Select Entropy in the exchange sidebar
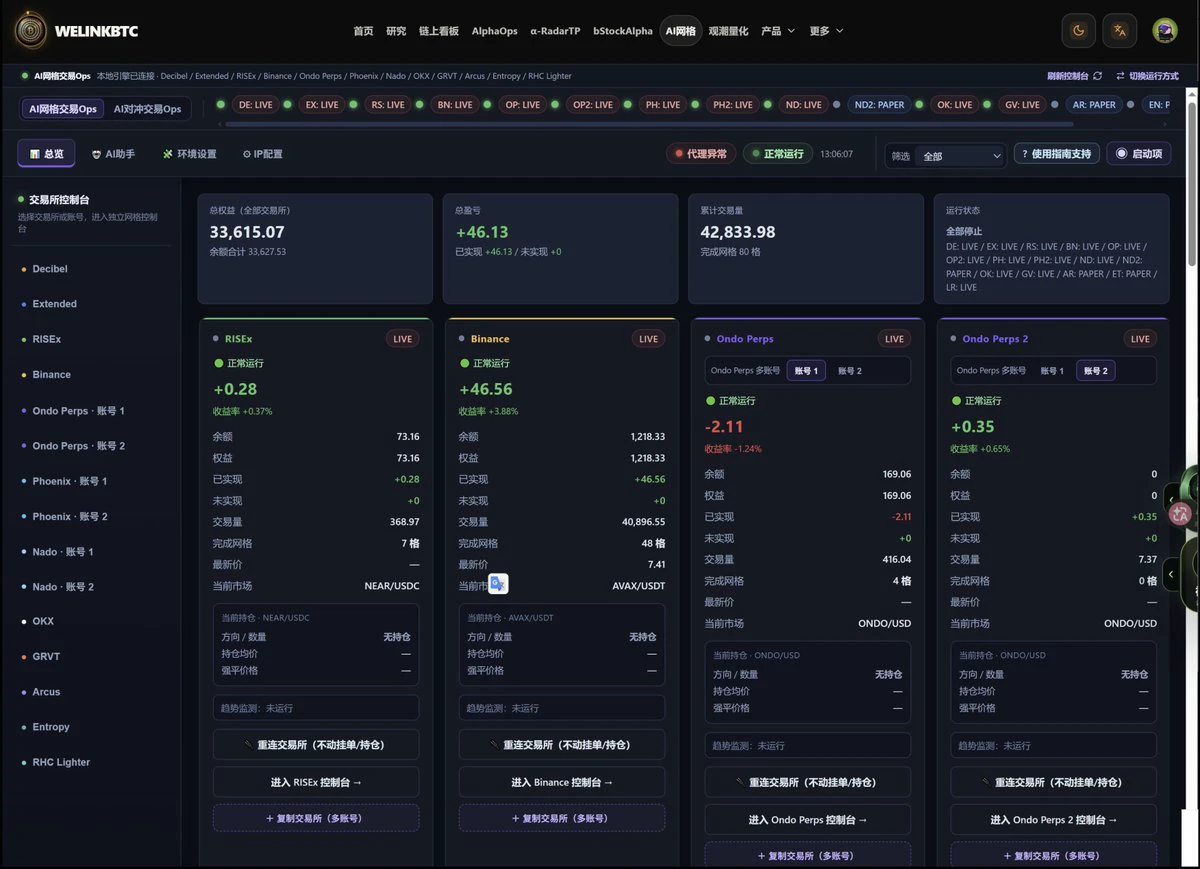The image size is (1200, 869). coord(50,727)
